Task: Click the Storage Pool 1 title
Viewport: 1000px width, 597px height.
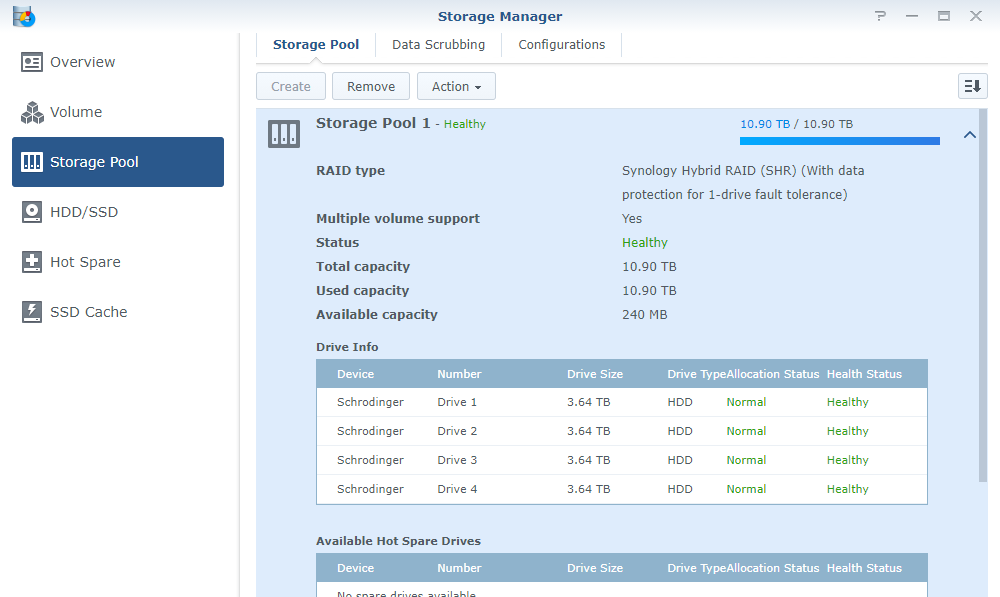Action: click(373, 123)
